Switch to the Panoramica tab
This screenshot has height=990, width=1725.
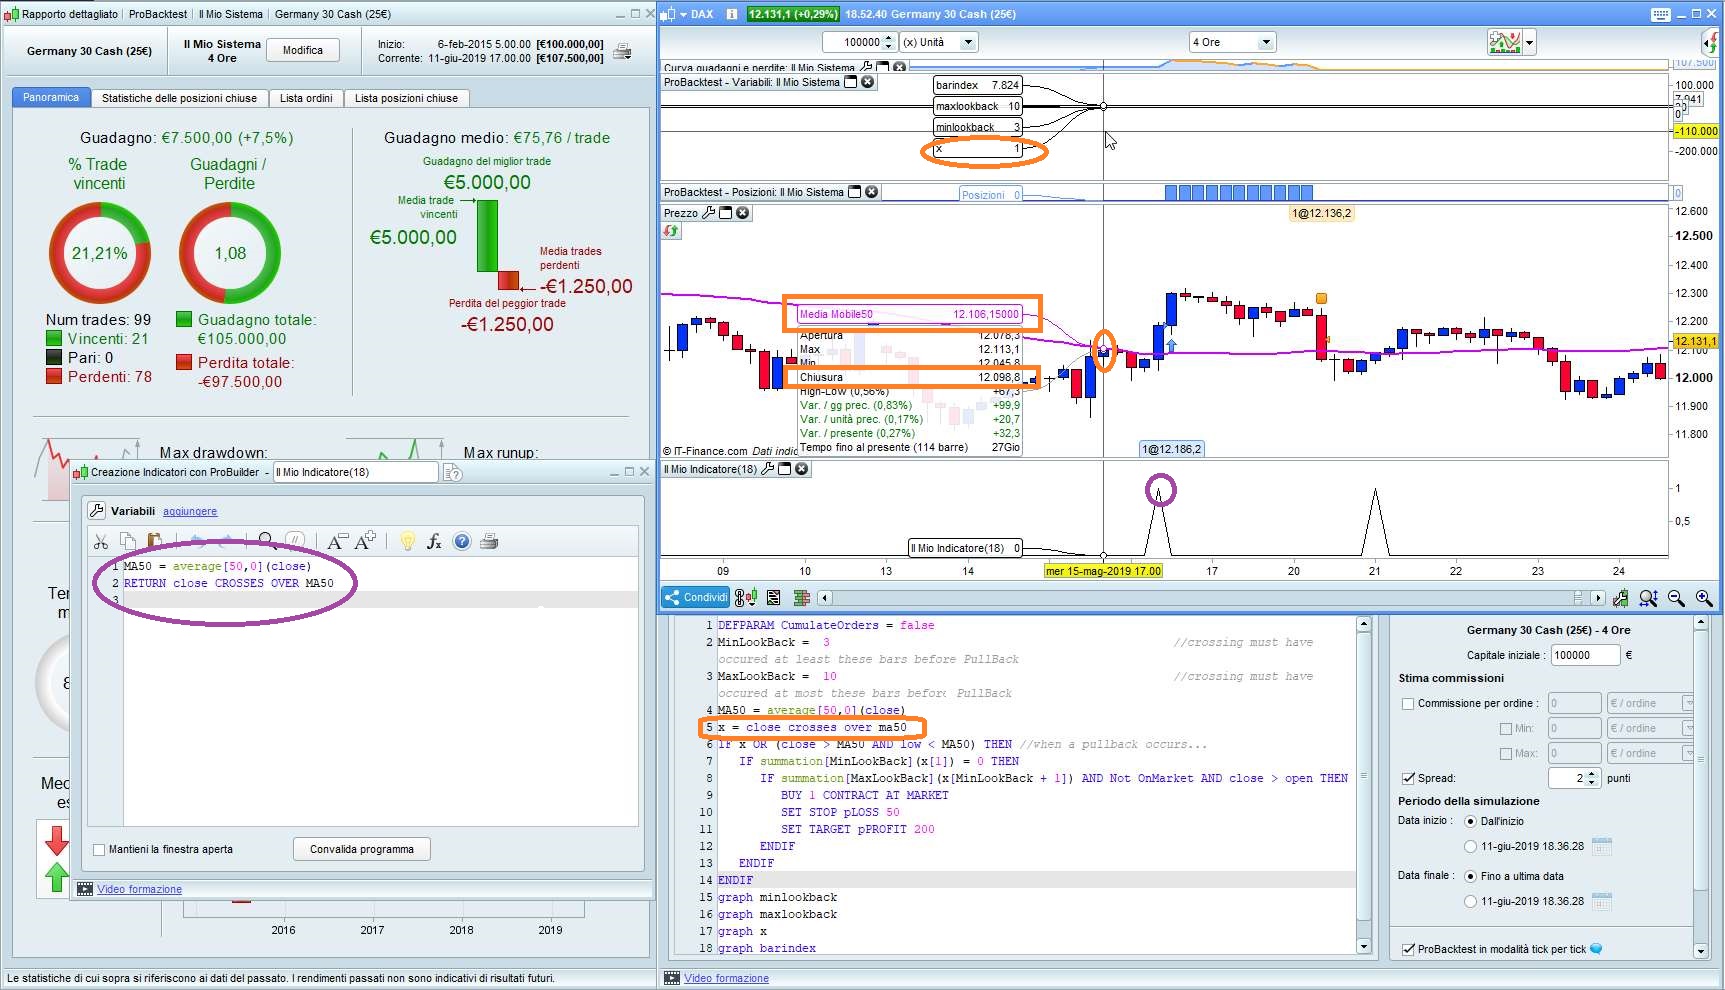tap(51, 98)
